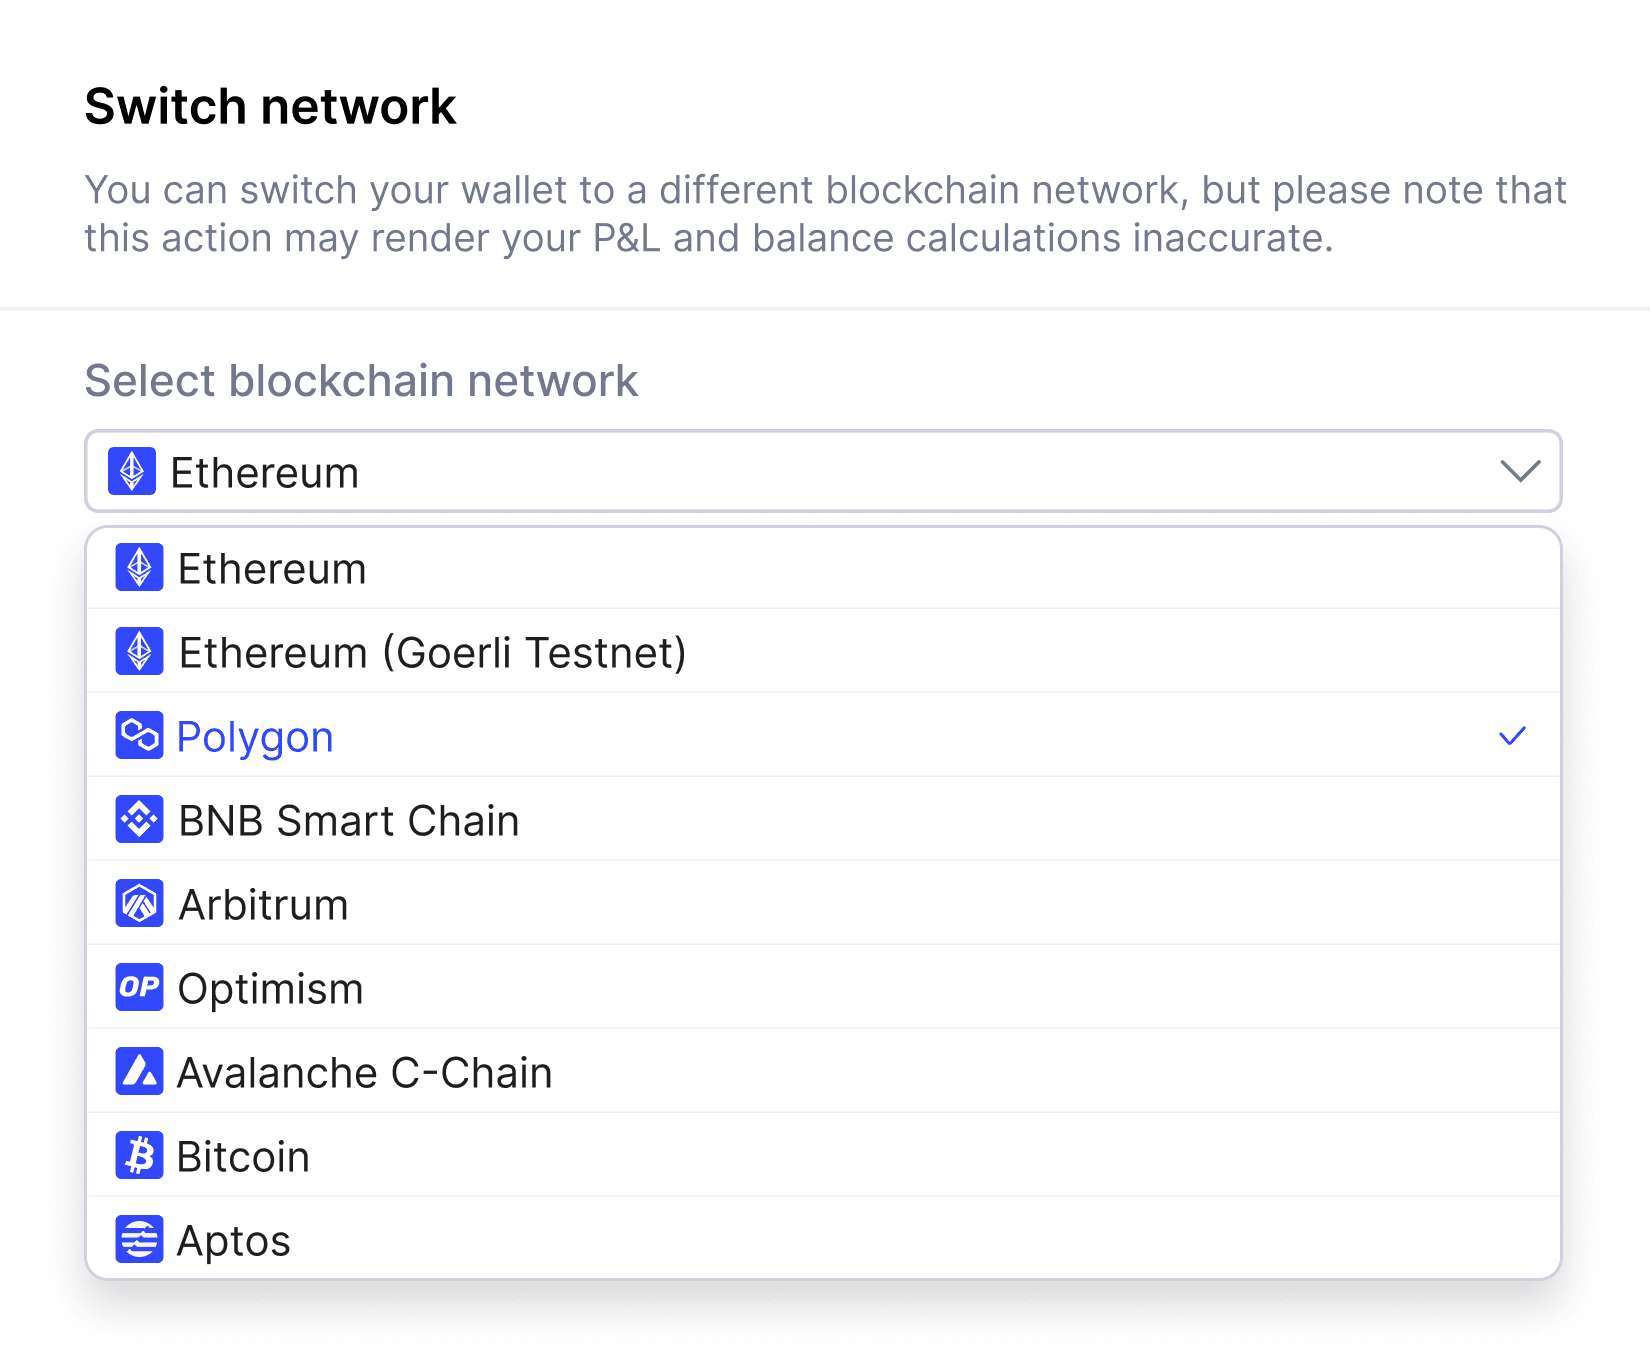
Task: Click the Ethereum icon in the select field
Action: (132, 471)
